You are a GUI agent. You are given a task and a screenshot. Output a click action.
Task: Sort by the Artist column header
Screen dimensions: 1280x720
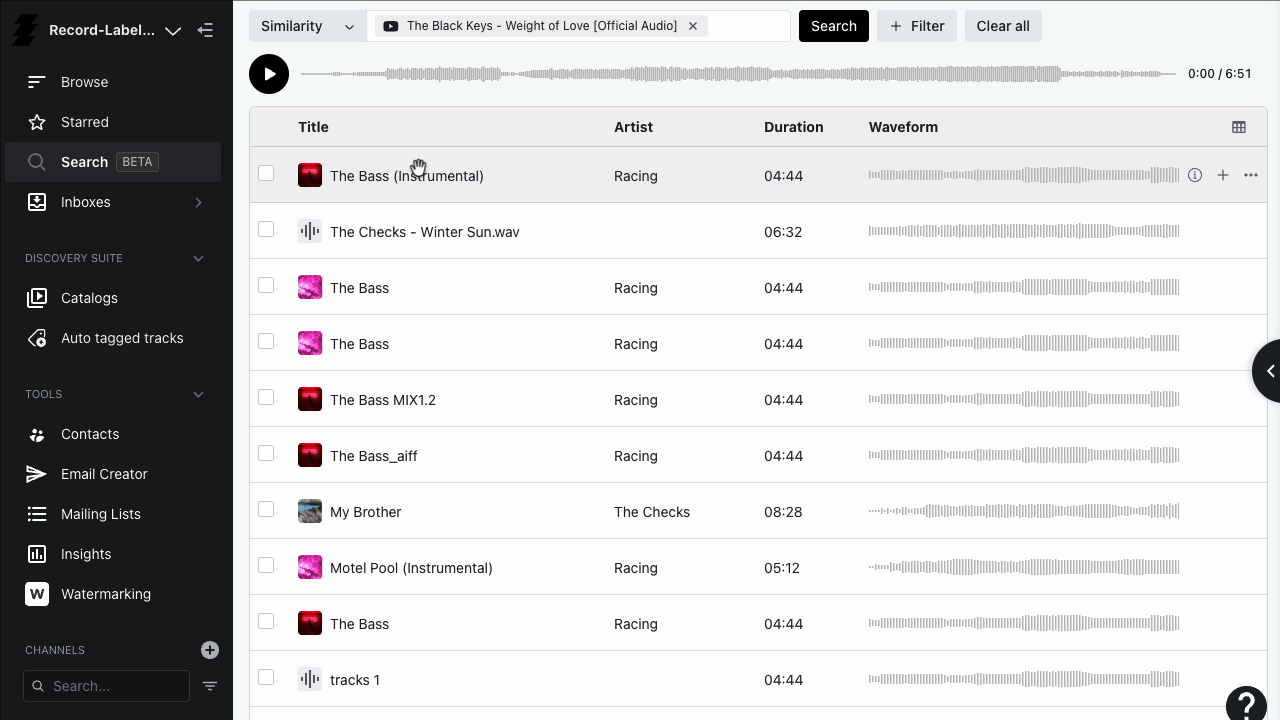633,127
